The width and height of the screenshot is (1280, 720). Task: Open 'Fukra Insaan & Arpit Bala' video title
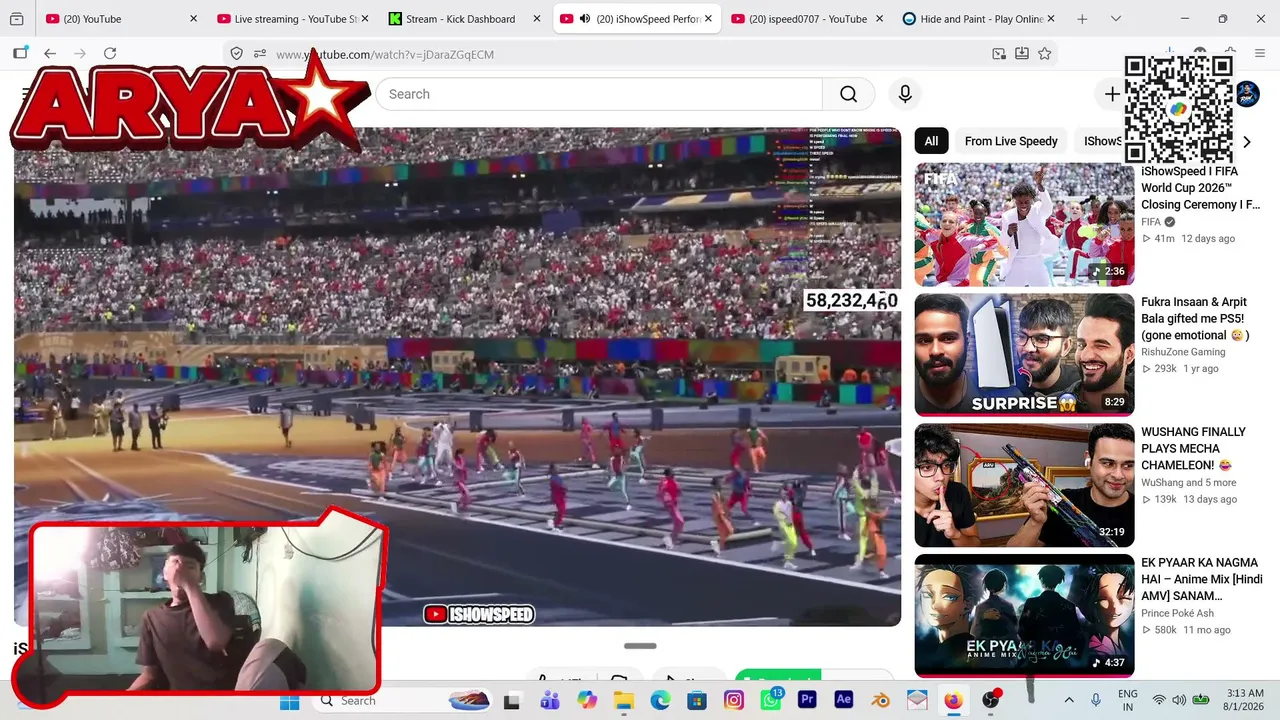[x=1196, y=318]
